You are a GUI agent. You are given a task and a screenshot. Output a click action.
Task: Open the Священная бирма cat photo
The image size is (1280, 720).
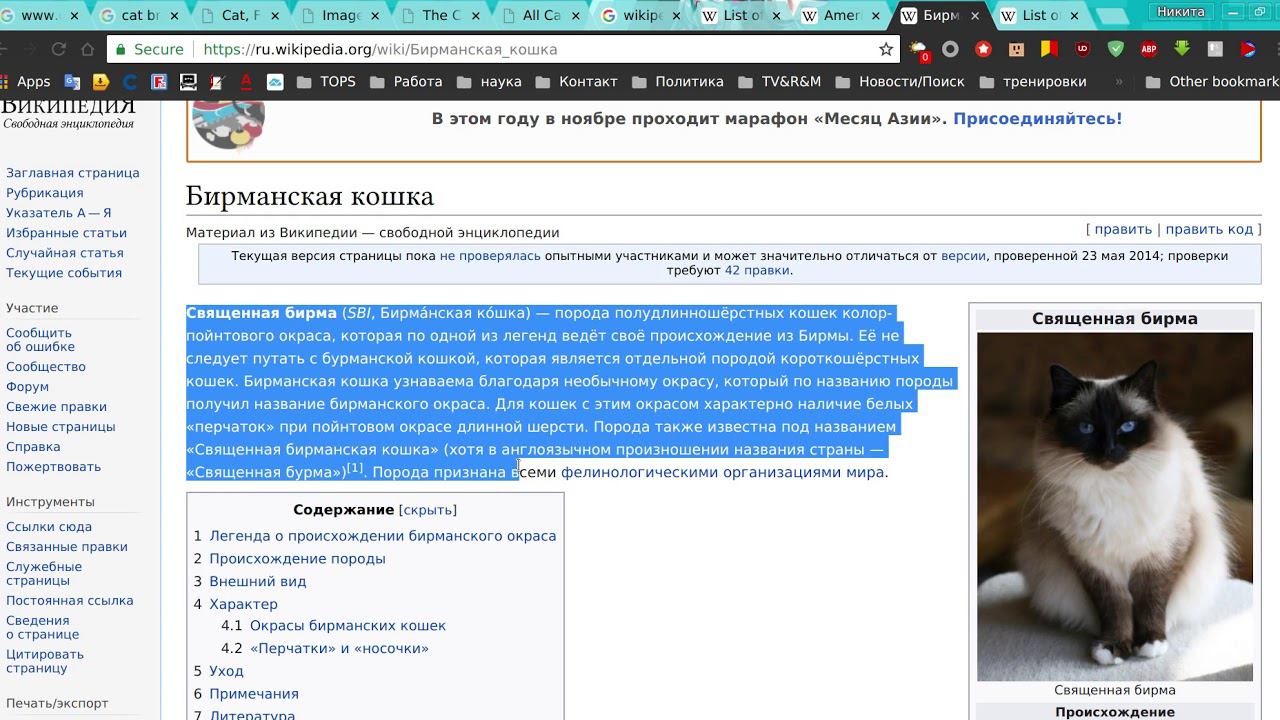[1114, 507]
